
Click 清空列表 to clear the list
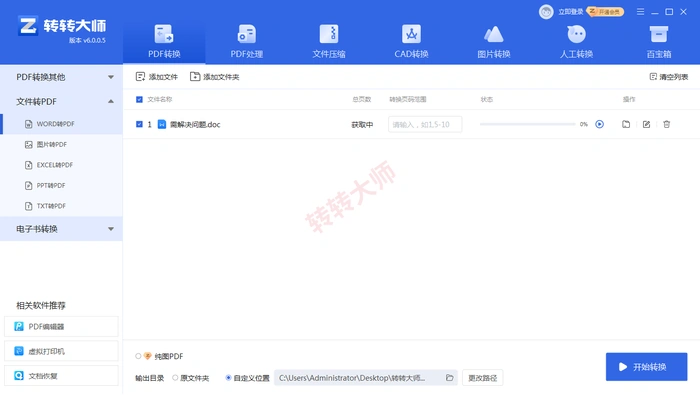(668, 77)
